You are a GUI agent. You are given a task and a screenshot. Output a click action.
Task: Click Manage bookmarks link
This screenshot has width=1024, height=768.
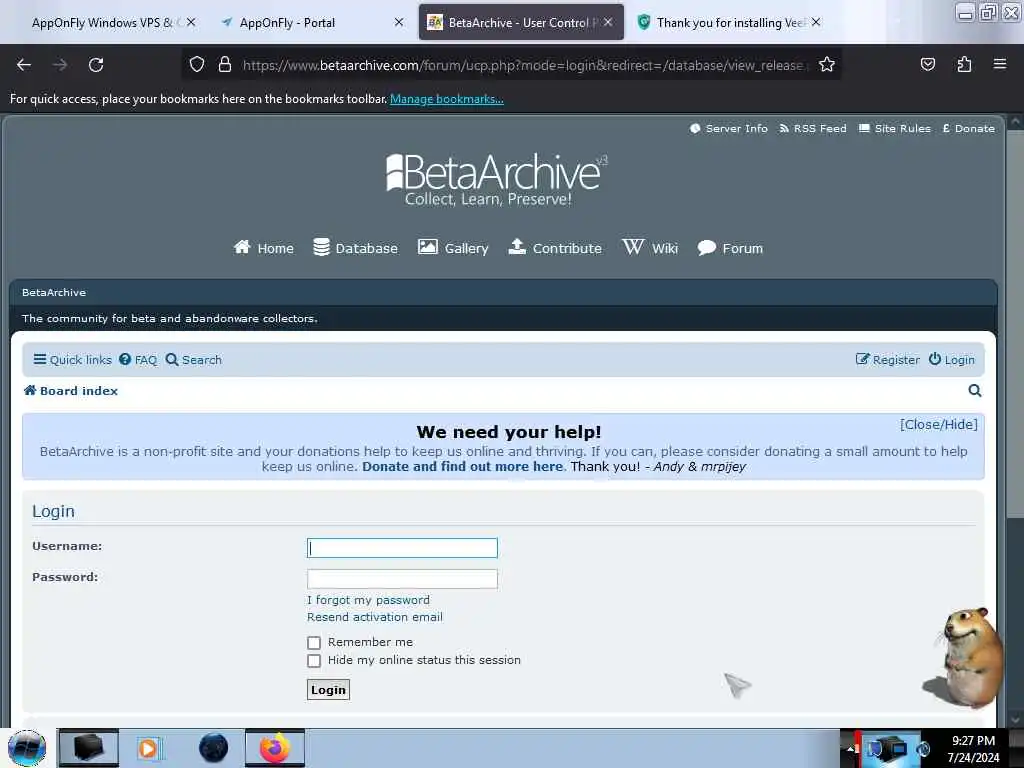click(x=447, y=99)
